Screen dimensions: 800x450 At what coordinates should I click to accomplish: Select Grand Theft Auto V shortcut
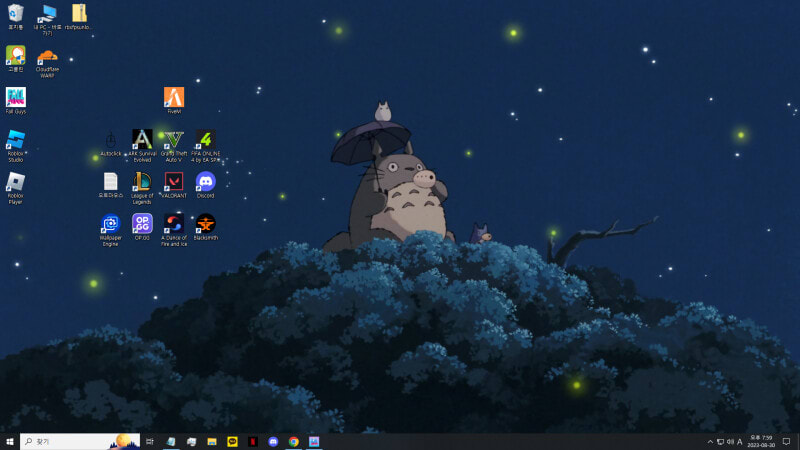pos(174,146)
